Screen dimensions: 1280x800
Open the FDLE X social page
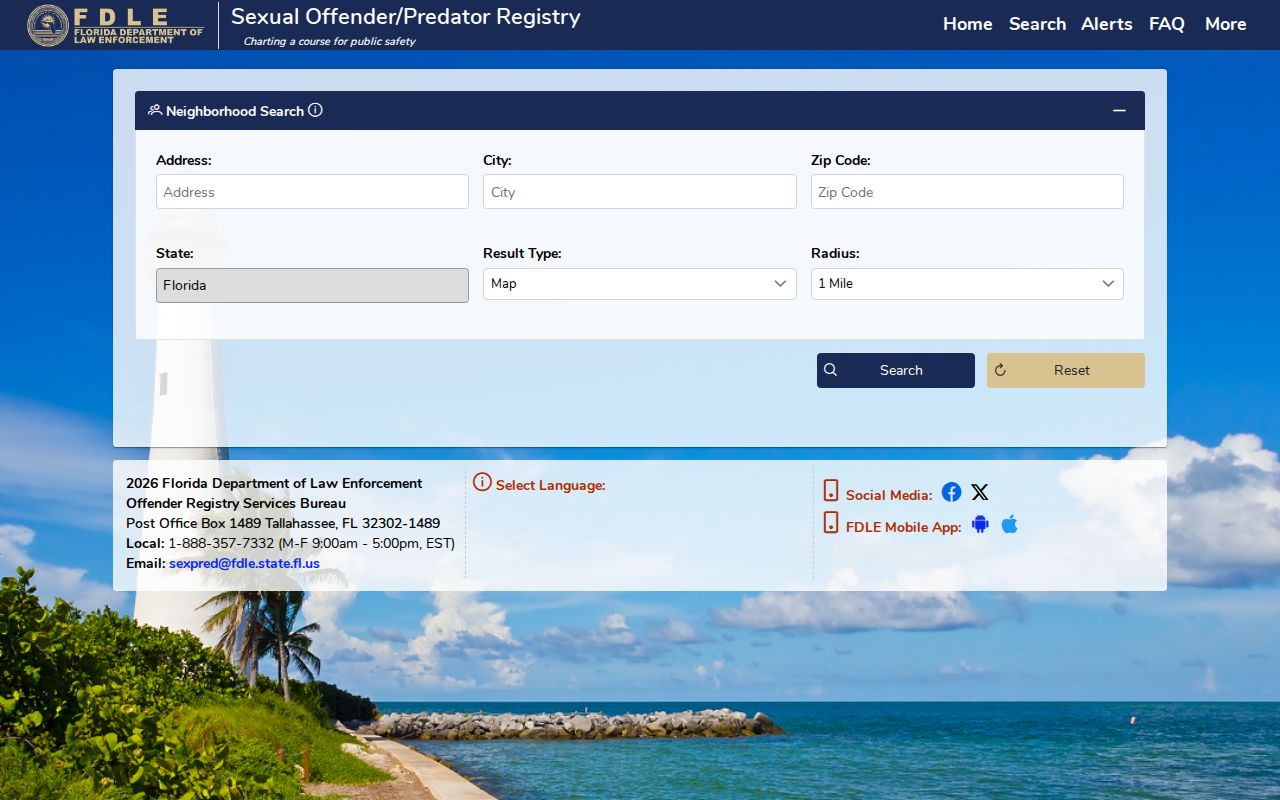click(x=980, y=492)
